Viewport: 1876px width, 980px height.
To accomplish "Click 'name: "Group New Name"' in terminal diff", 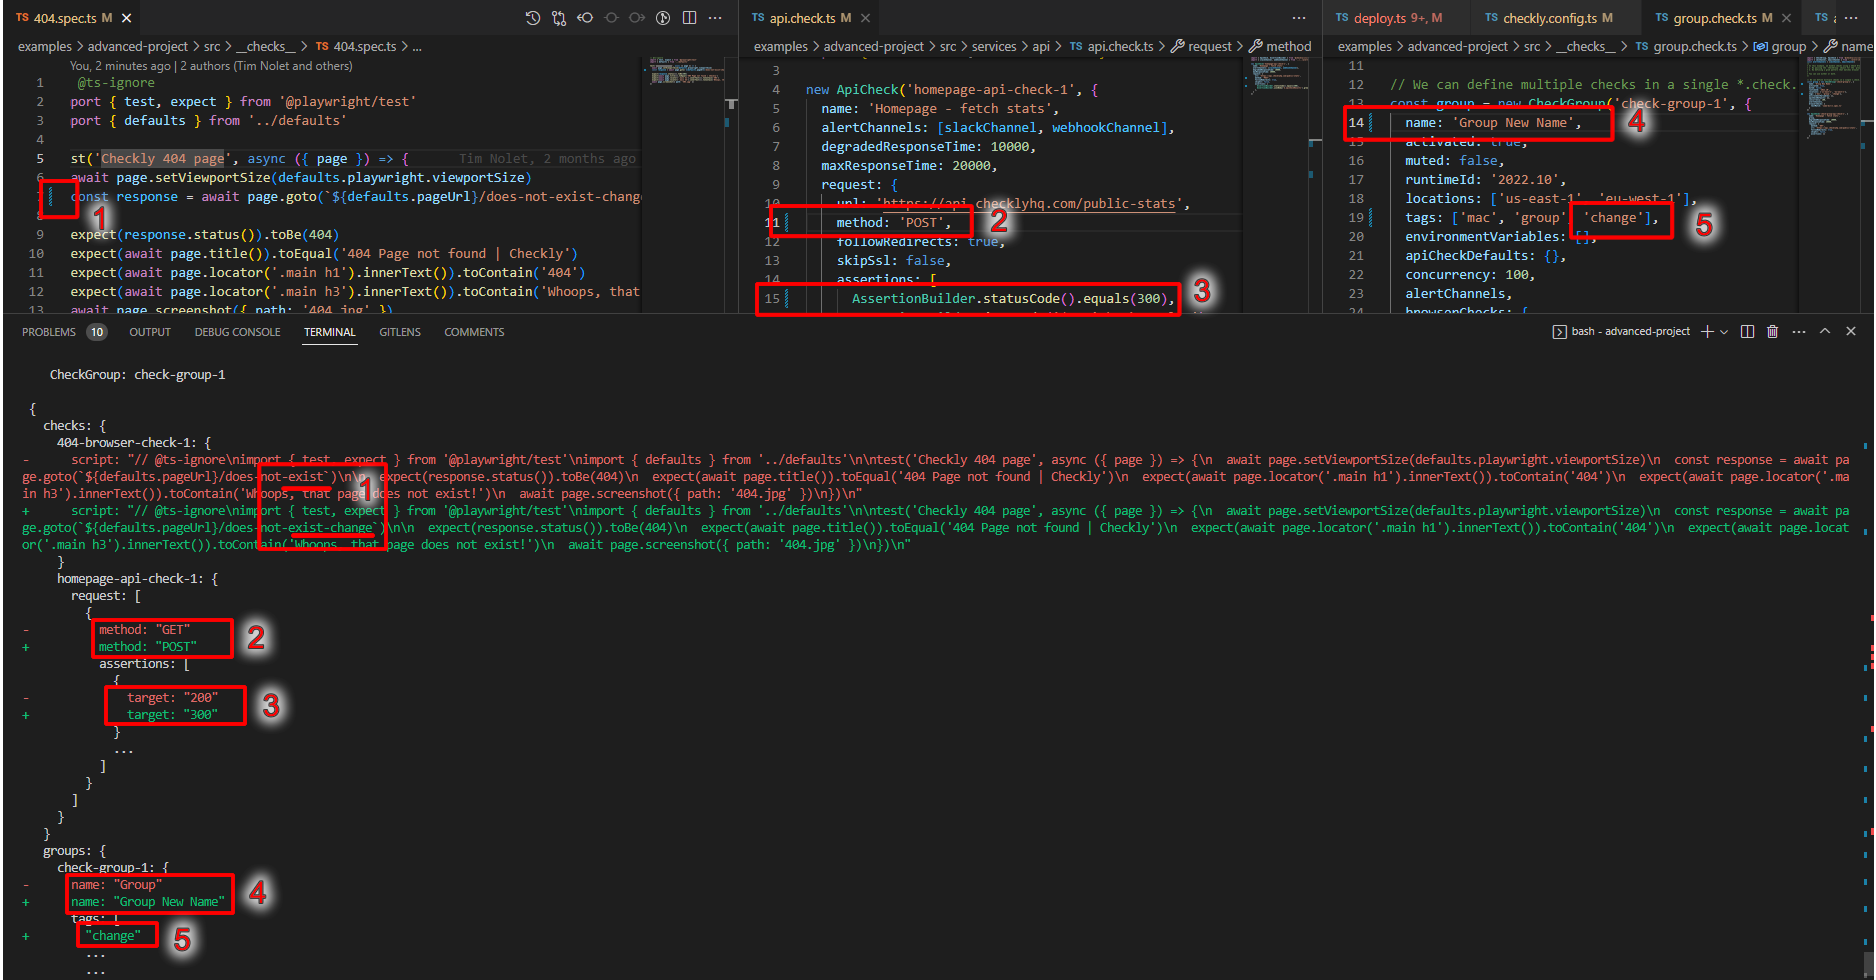I will pos(148,902).
